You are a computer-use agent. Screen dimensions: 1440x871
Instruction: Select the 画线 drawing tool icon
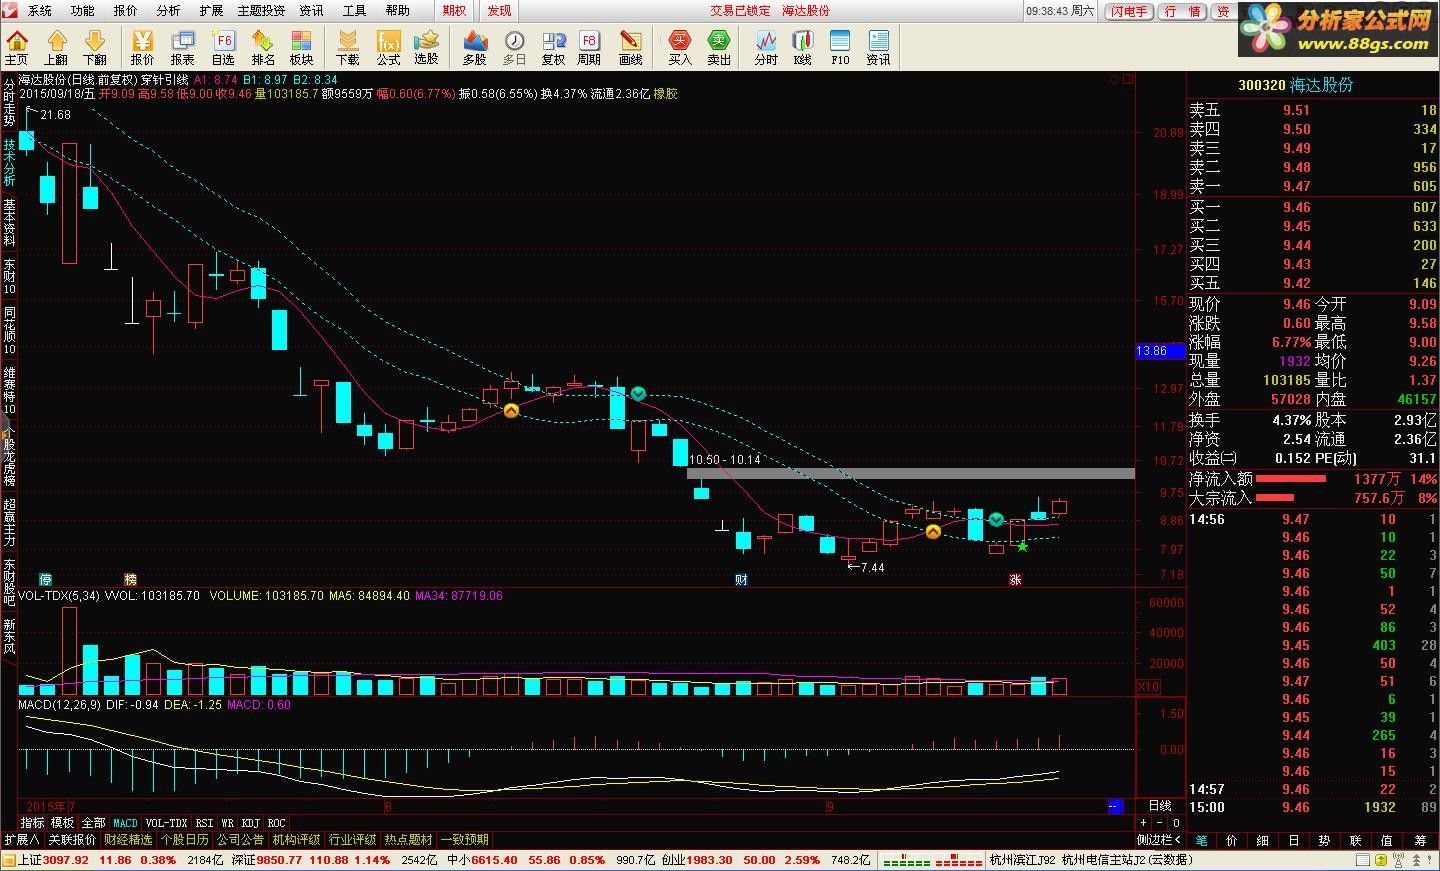(631, 47)
